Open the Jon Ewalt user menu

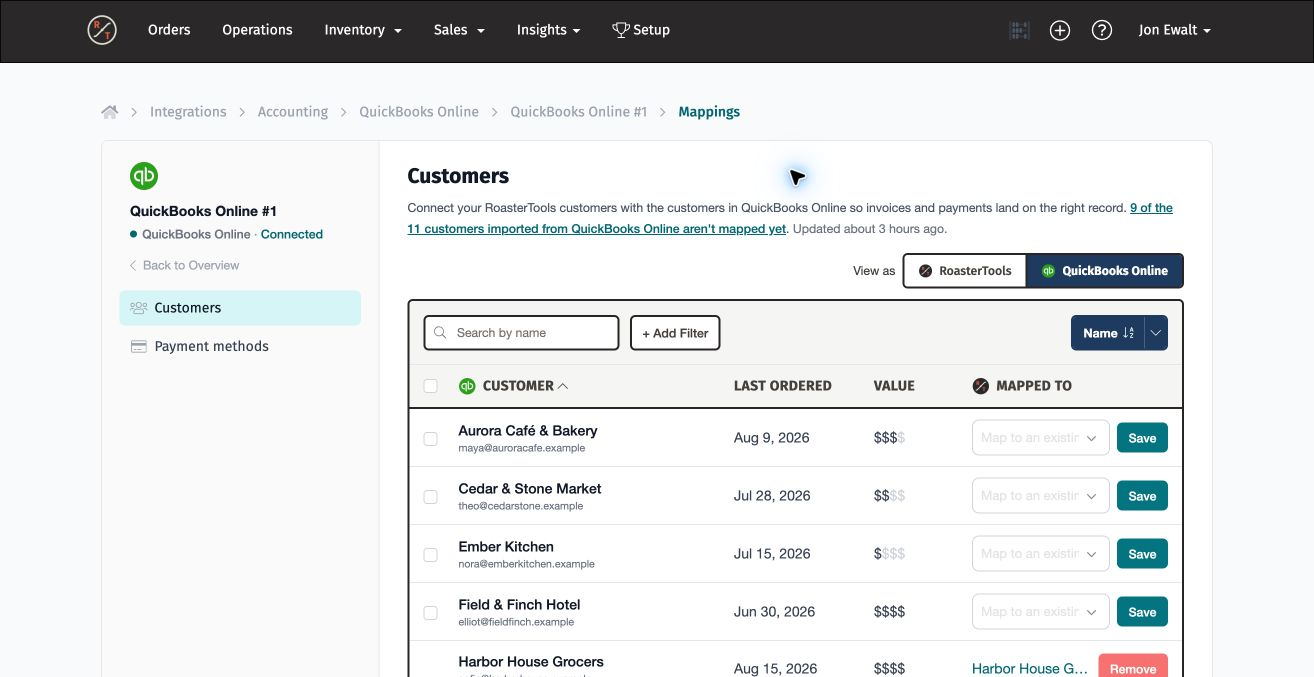tap(1175, 30)
